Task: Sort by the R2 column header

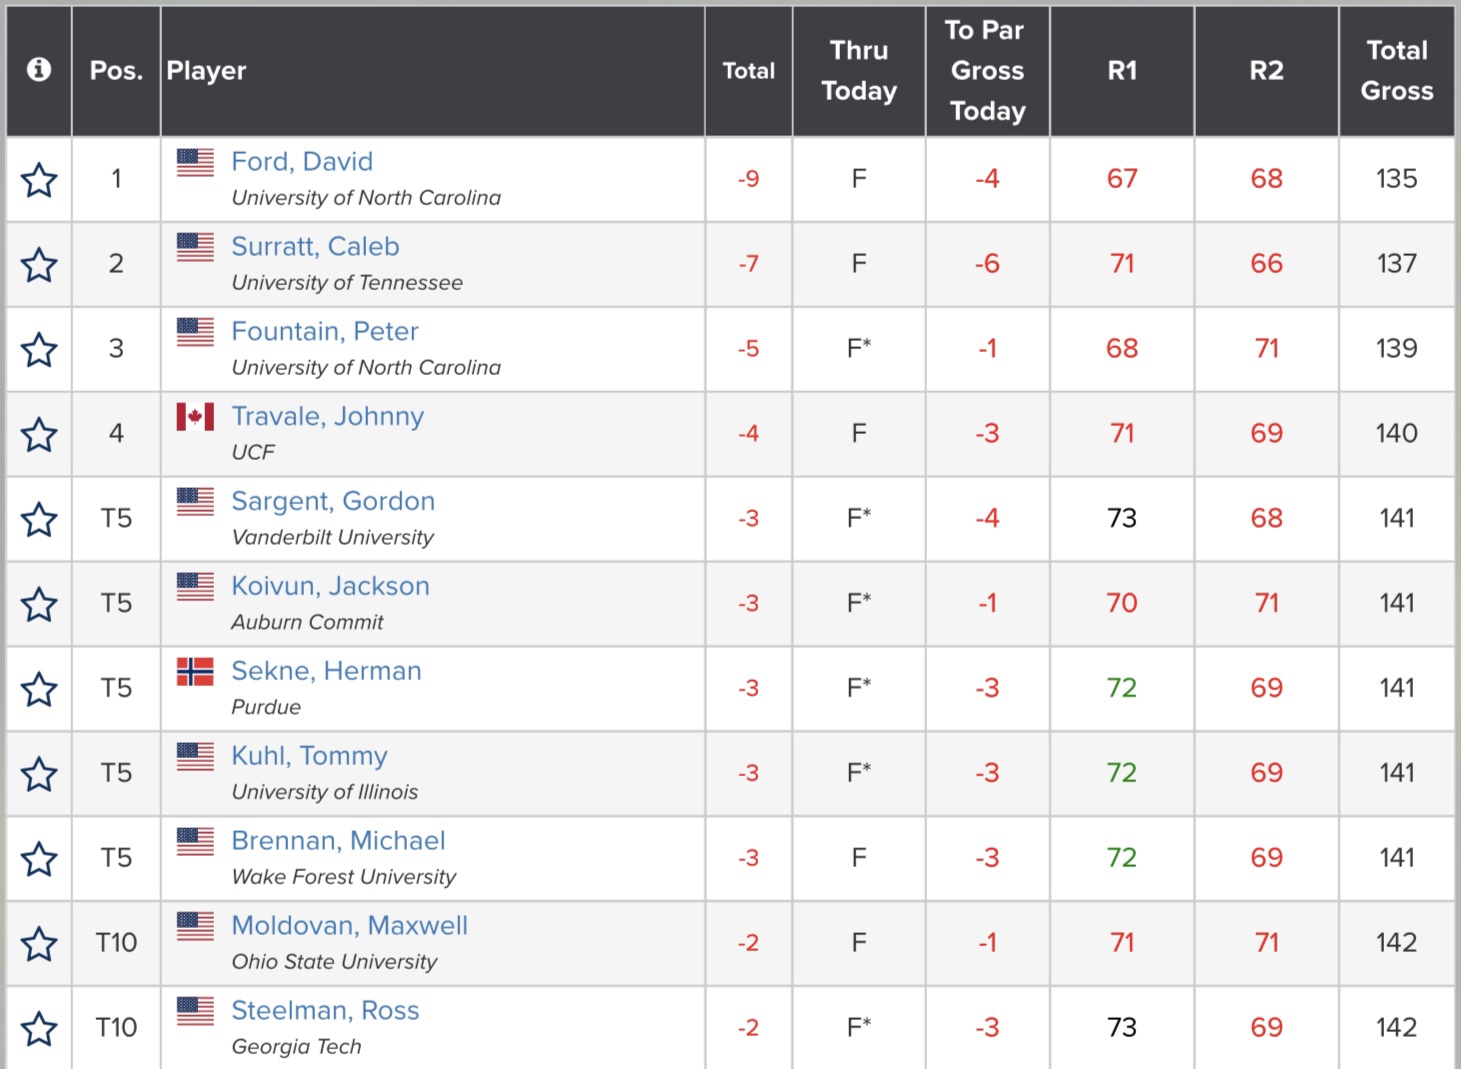Action: 1266,70
